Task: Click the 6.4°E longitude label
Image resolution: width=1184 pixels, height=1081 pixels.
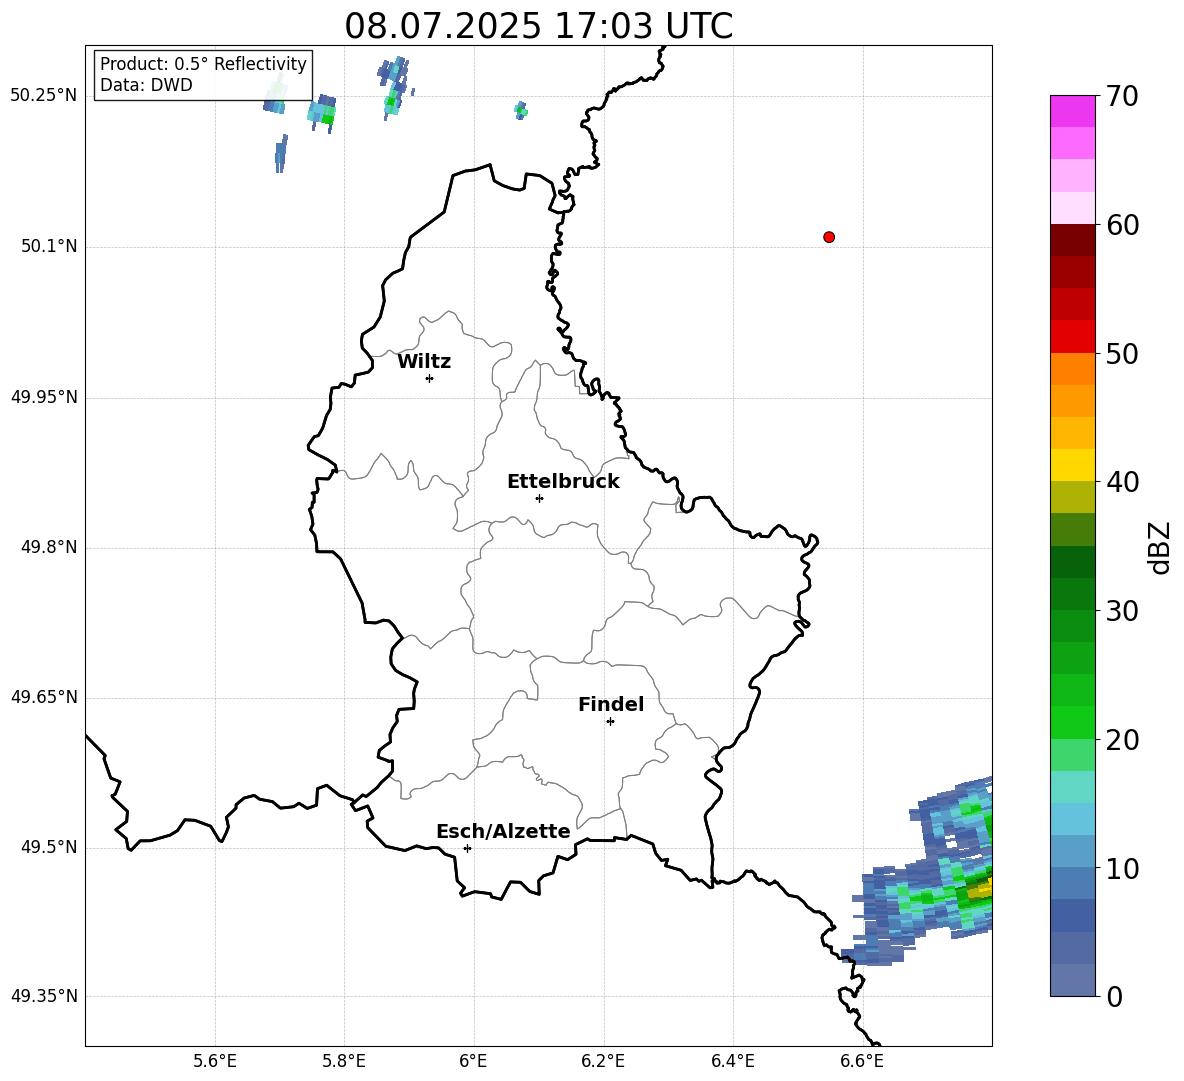Action: click(x=732, y=1061)
